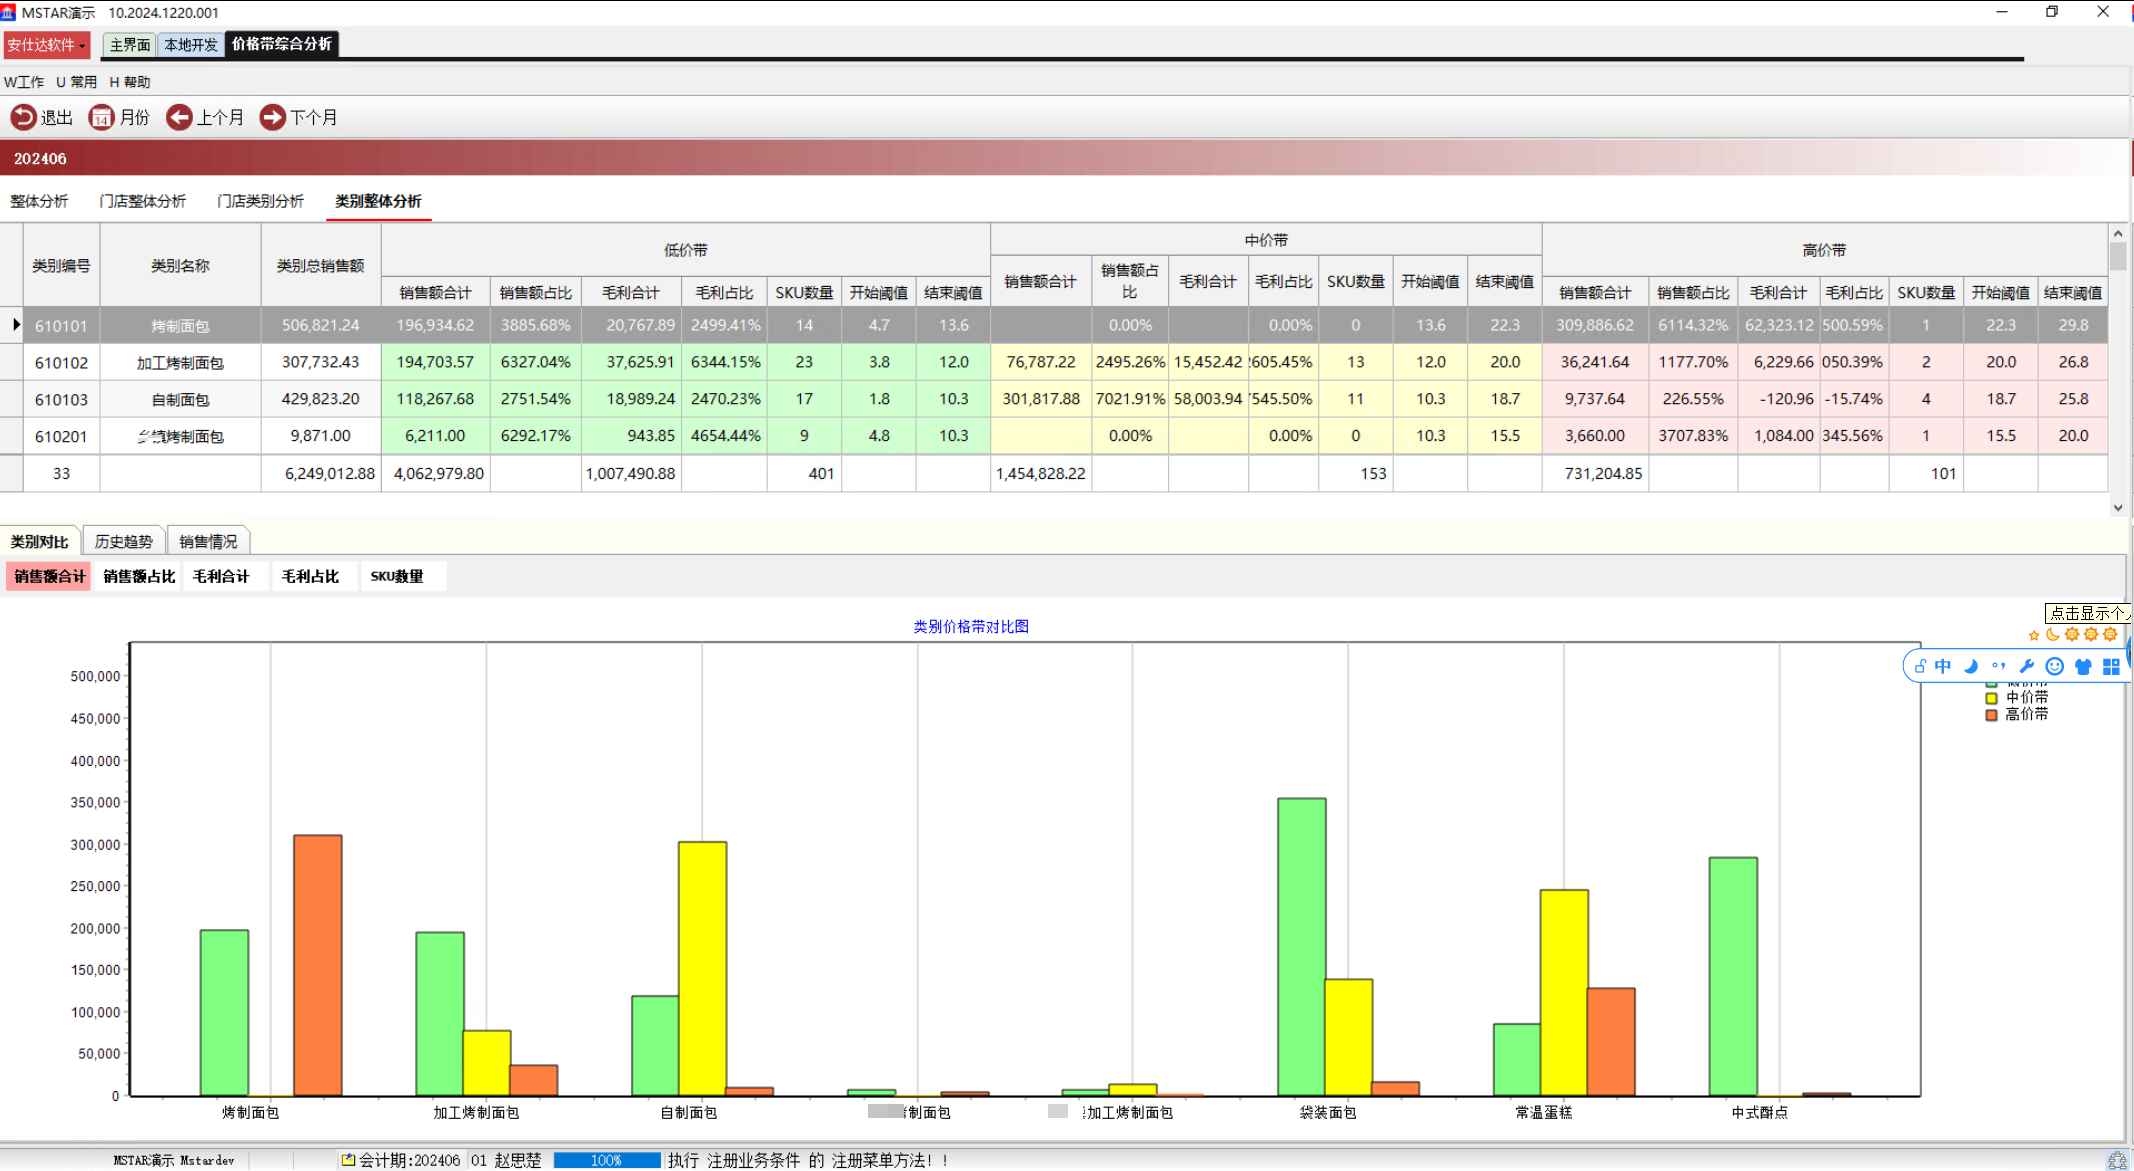Select row indicator arrow for 610101
This screenshot has width=2134, height=1171.
point(15,325)
